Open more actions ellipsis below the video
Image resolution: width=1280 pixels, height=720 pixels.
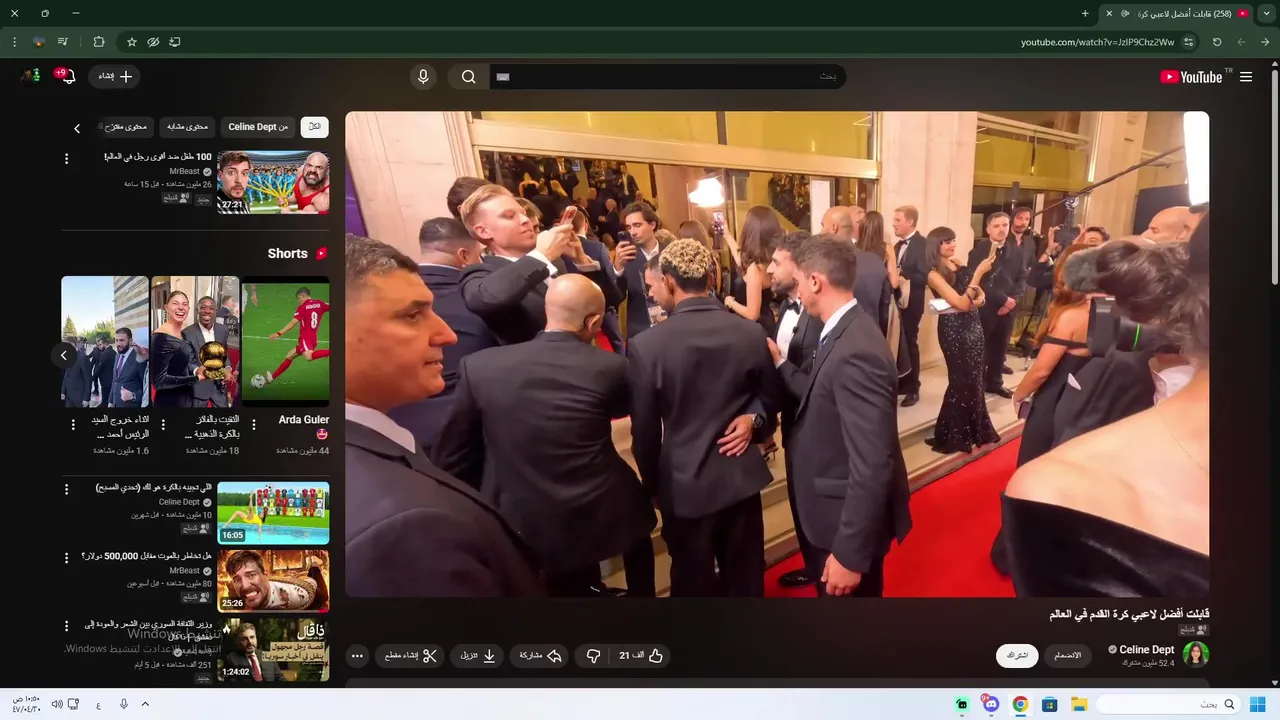(x=357, y=656)
